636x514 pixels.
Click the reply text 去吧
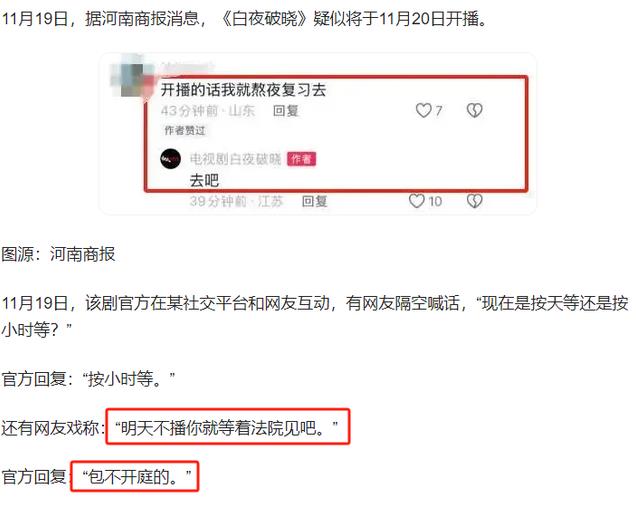[x=204, y=181]
